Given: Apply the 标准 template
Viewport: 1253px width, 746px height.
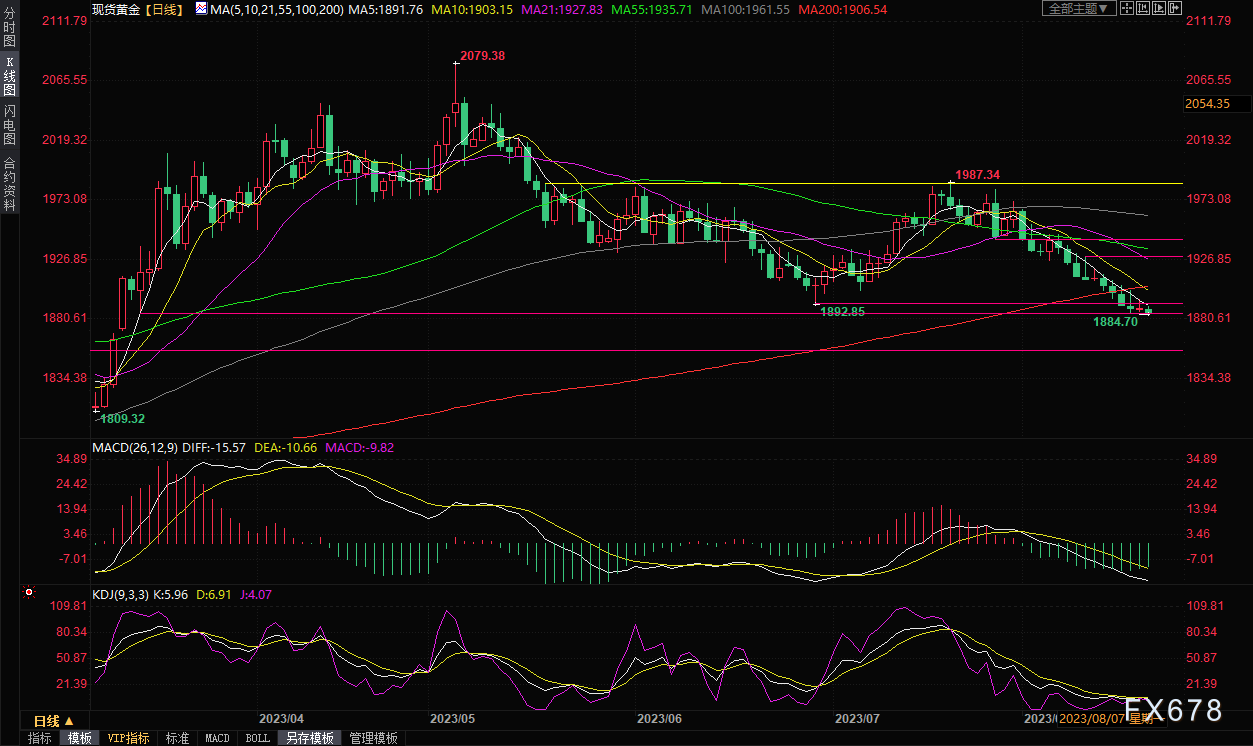Looking at the screenshot, I should (x=177, y=738).
